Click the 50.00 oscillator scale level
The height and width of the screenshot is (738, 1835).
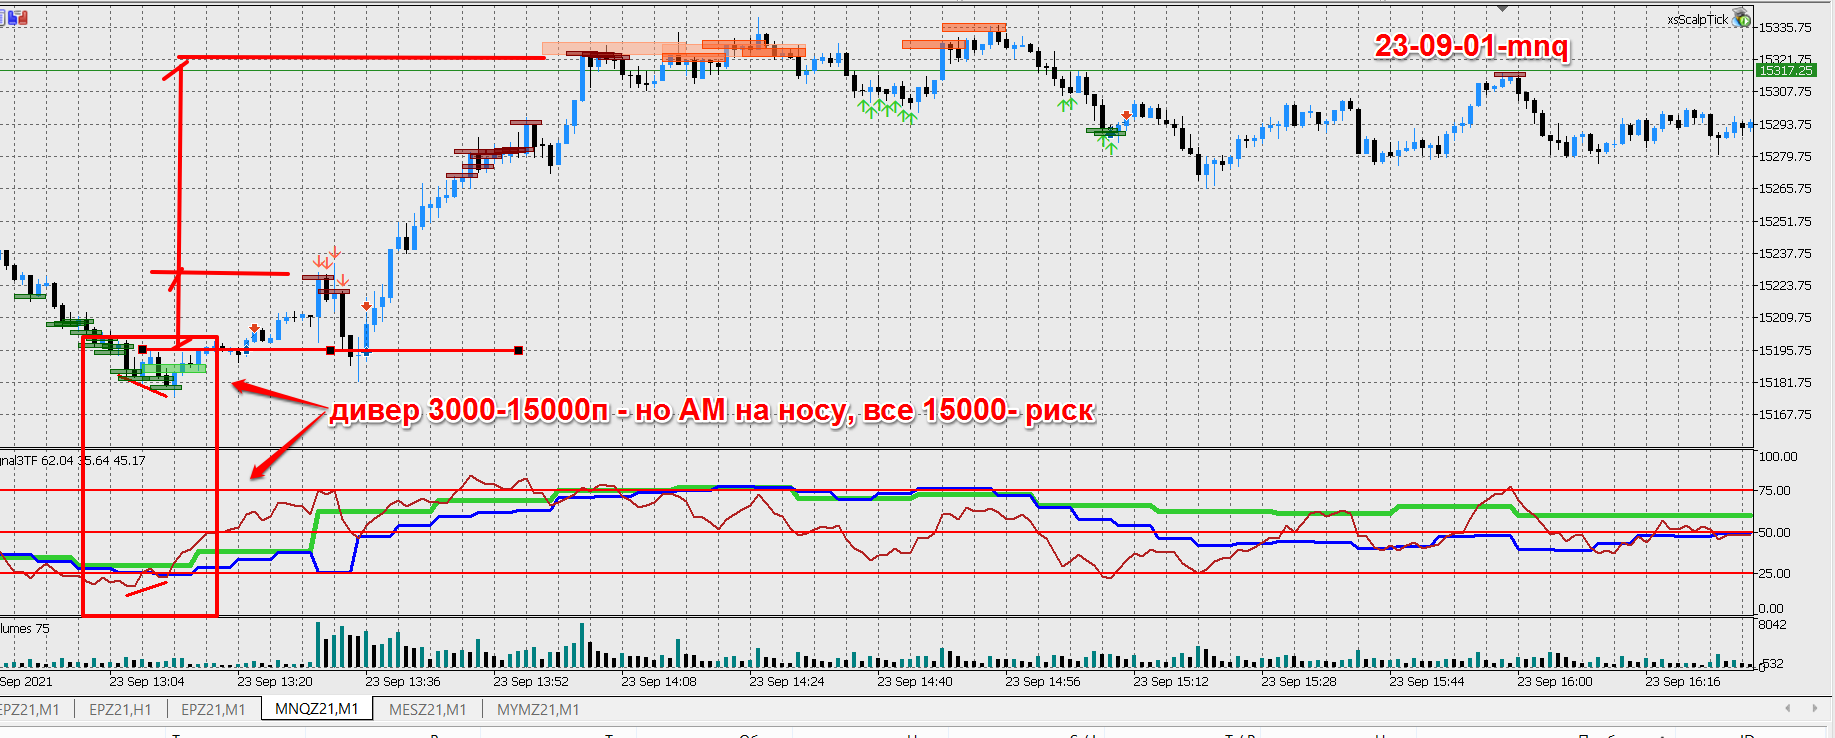tap(1774, 532)
